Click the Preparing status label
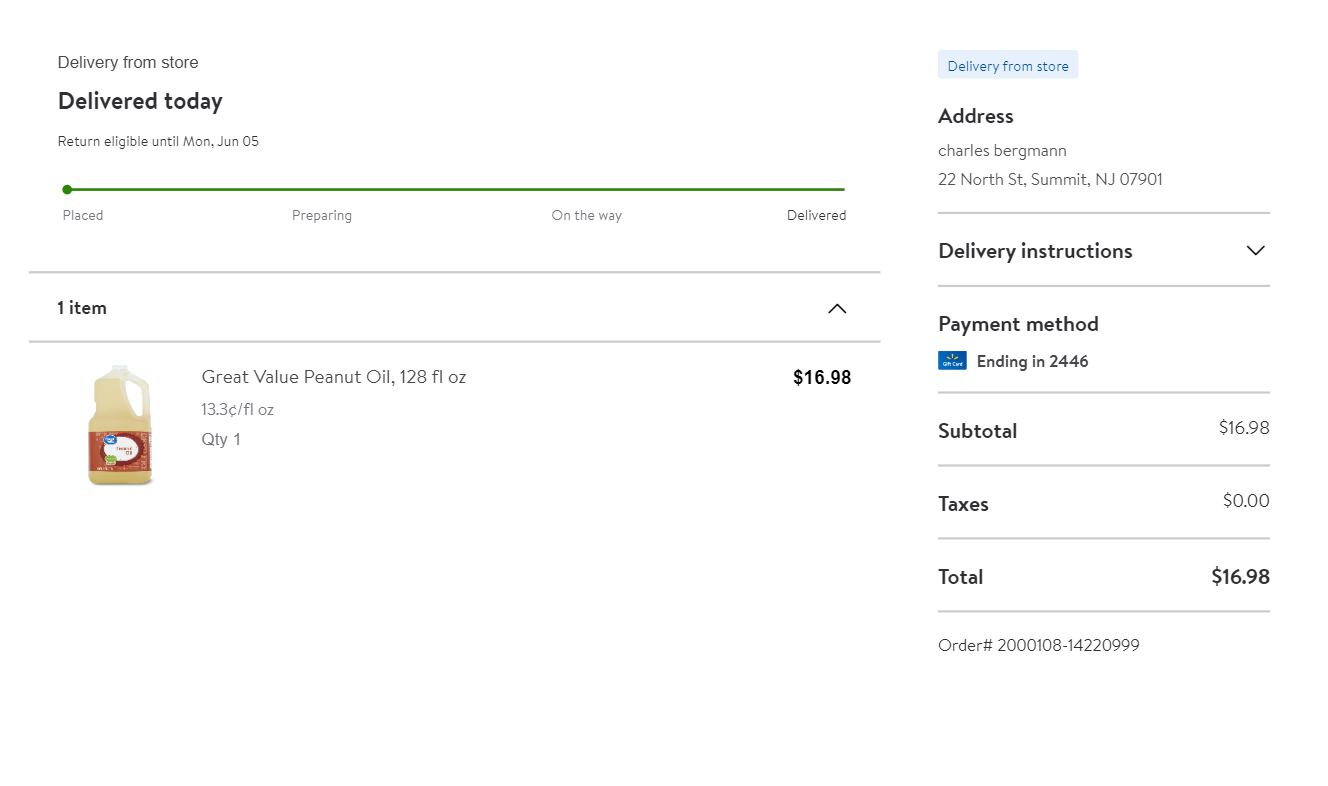This screenshot has width=1328, height=786. (321, 215)
